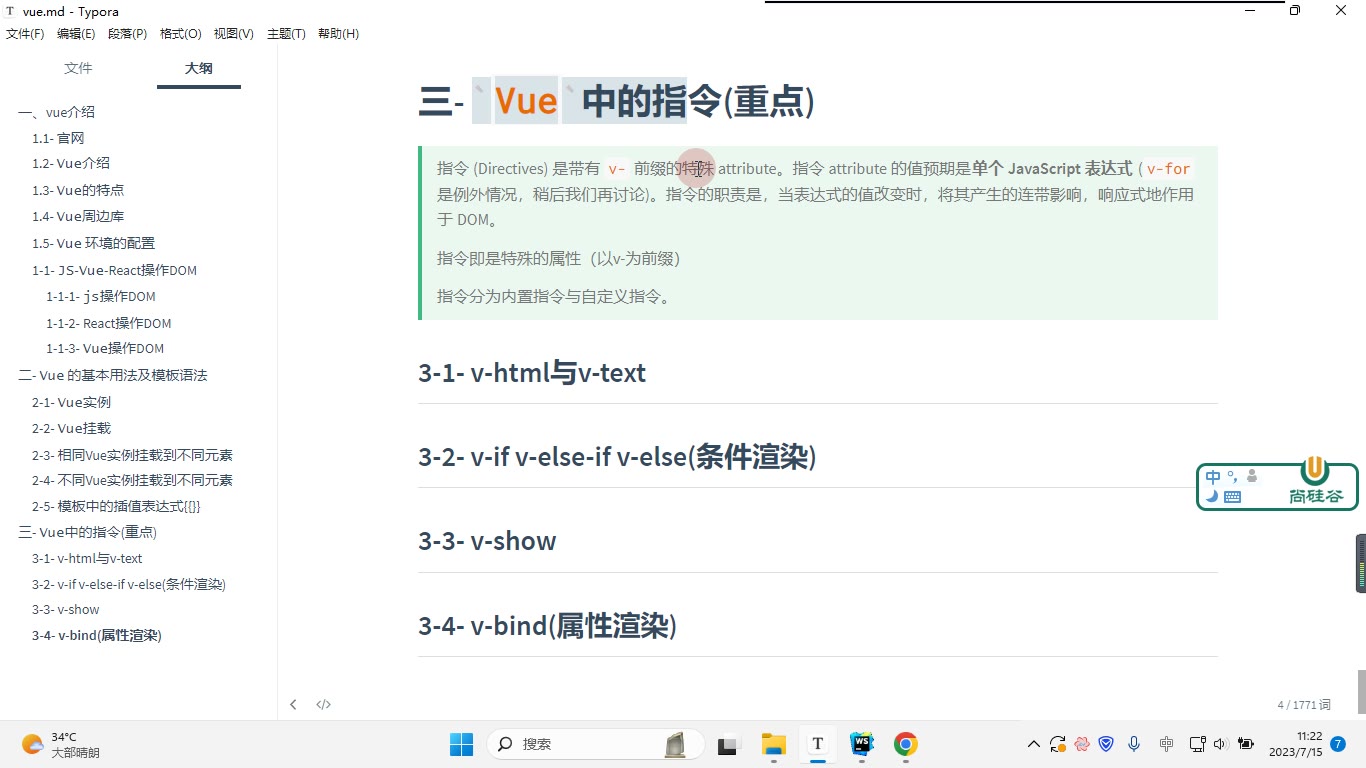The width and height of the screenshot is (1366, 768).
Task: Jump to outline item 2-4- 不同Vue实例挂载到不同元素
Action: [x=133, y=480]
